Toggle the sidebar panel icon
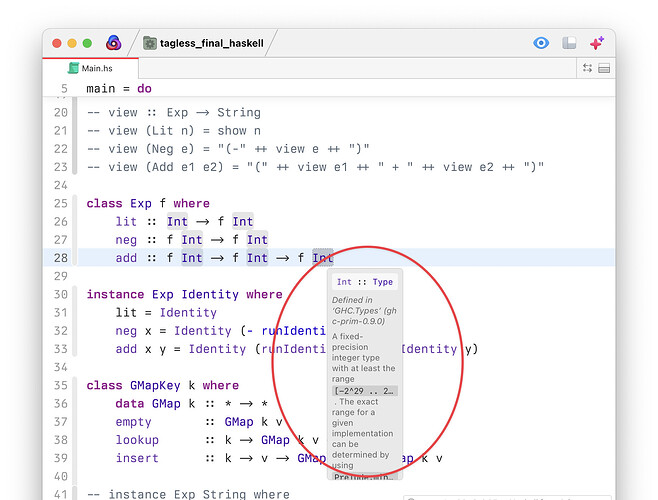 569,43
